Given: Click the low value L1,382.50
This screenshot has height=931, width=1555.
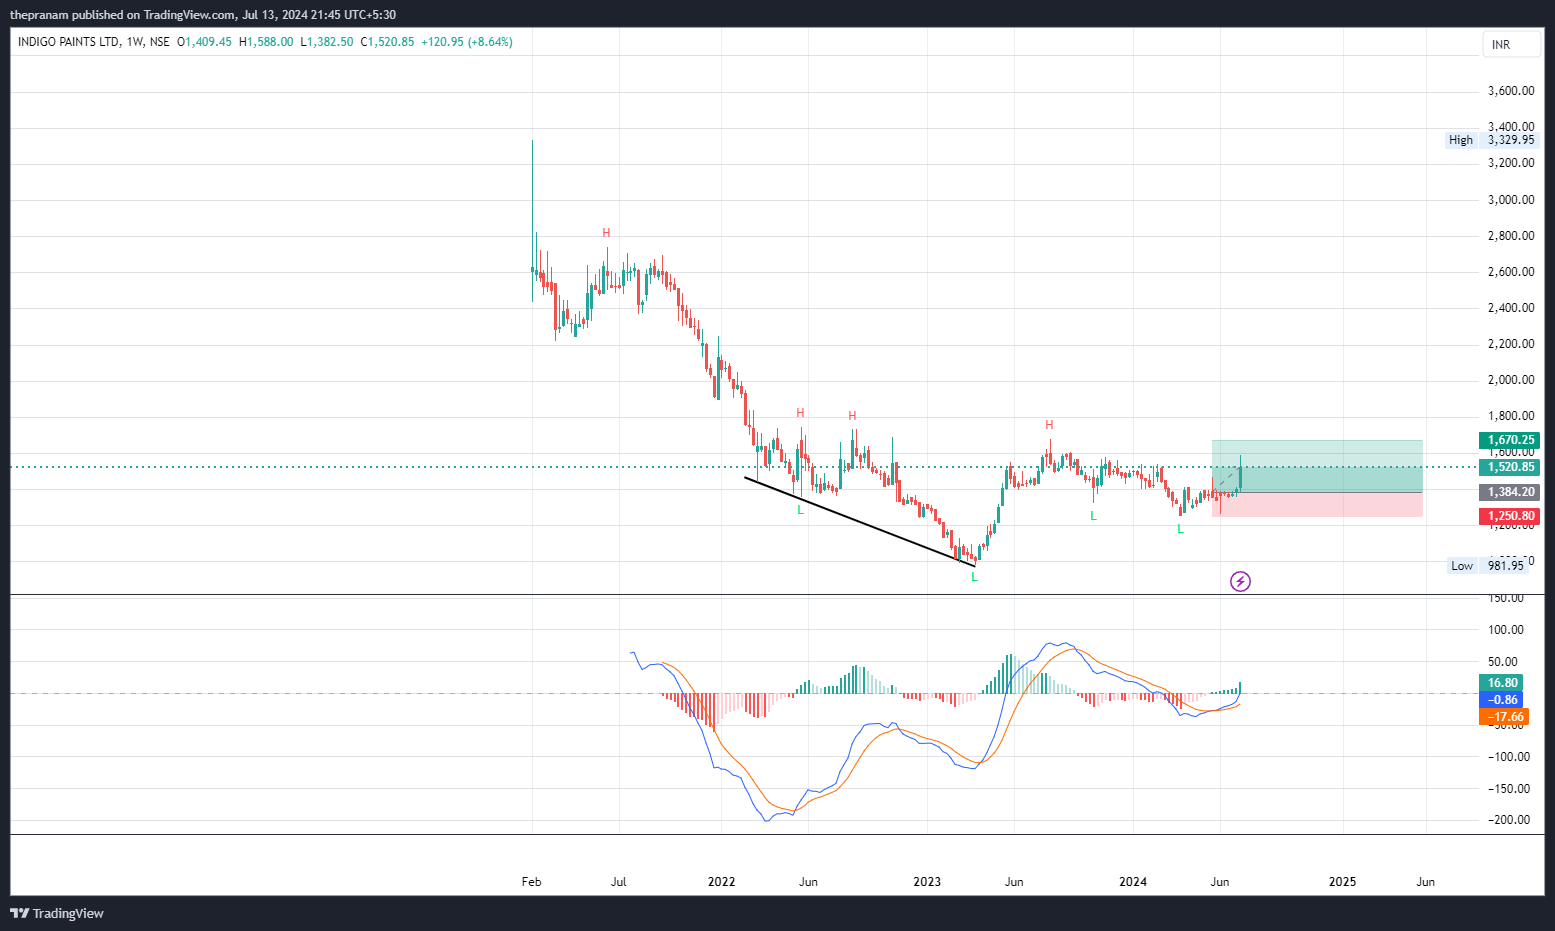Looking at the screenshot, I should point(327,42).
